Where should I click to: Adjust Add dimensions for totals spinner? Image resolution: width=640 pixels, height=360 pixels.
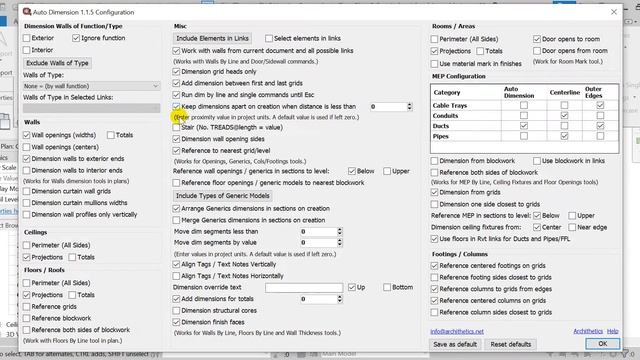tap(340, 299)
